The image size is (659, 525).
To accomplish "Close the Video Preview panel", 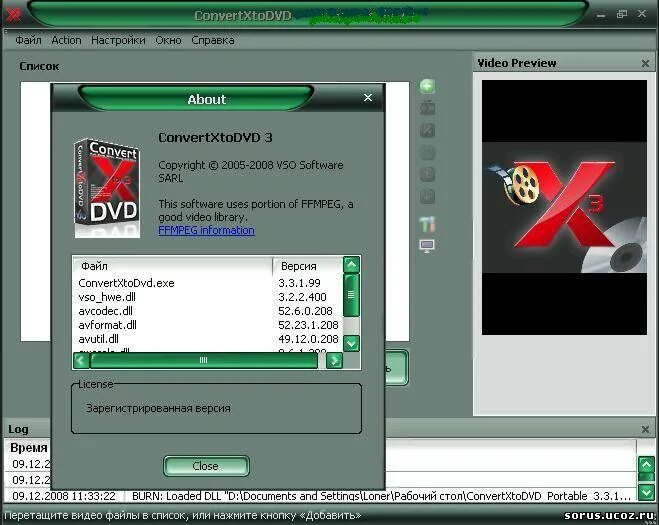I will click(x=646, y=63).
